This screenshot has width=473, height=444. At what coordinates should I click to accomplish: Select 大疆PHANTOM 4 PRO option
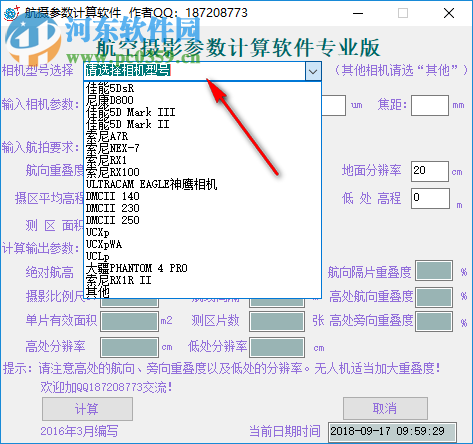coord(202,268)
